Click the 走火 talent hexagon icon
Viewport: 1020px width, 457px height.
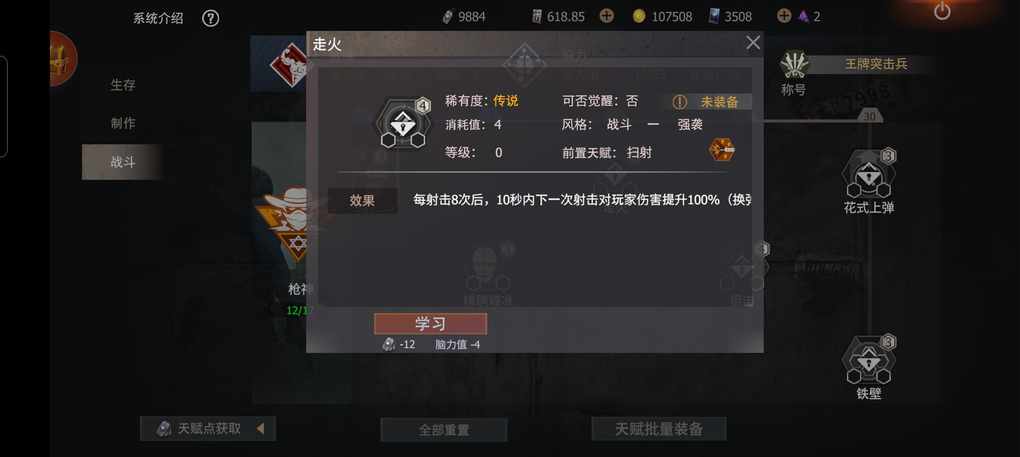(x=403, y=124)
